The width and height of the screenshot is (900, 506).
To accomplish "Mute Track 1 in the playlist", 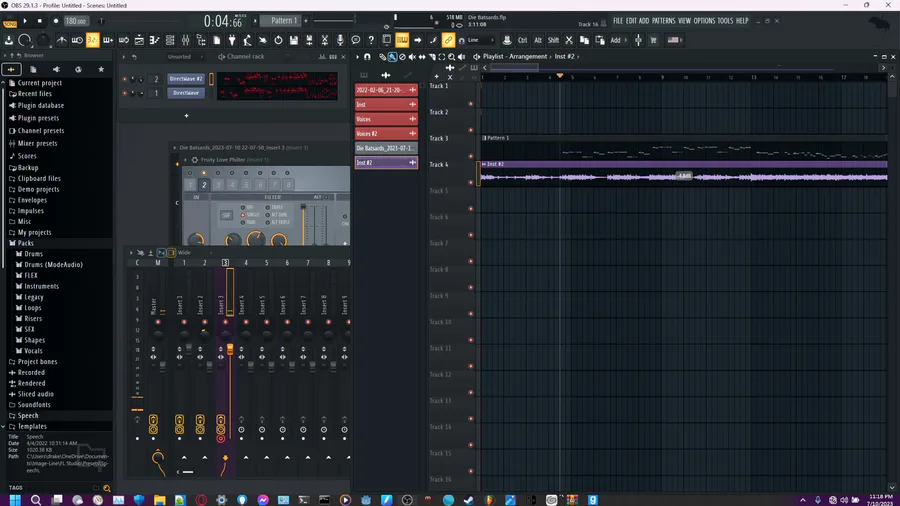I will (x=471, y=104).
